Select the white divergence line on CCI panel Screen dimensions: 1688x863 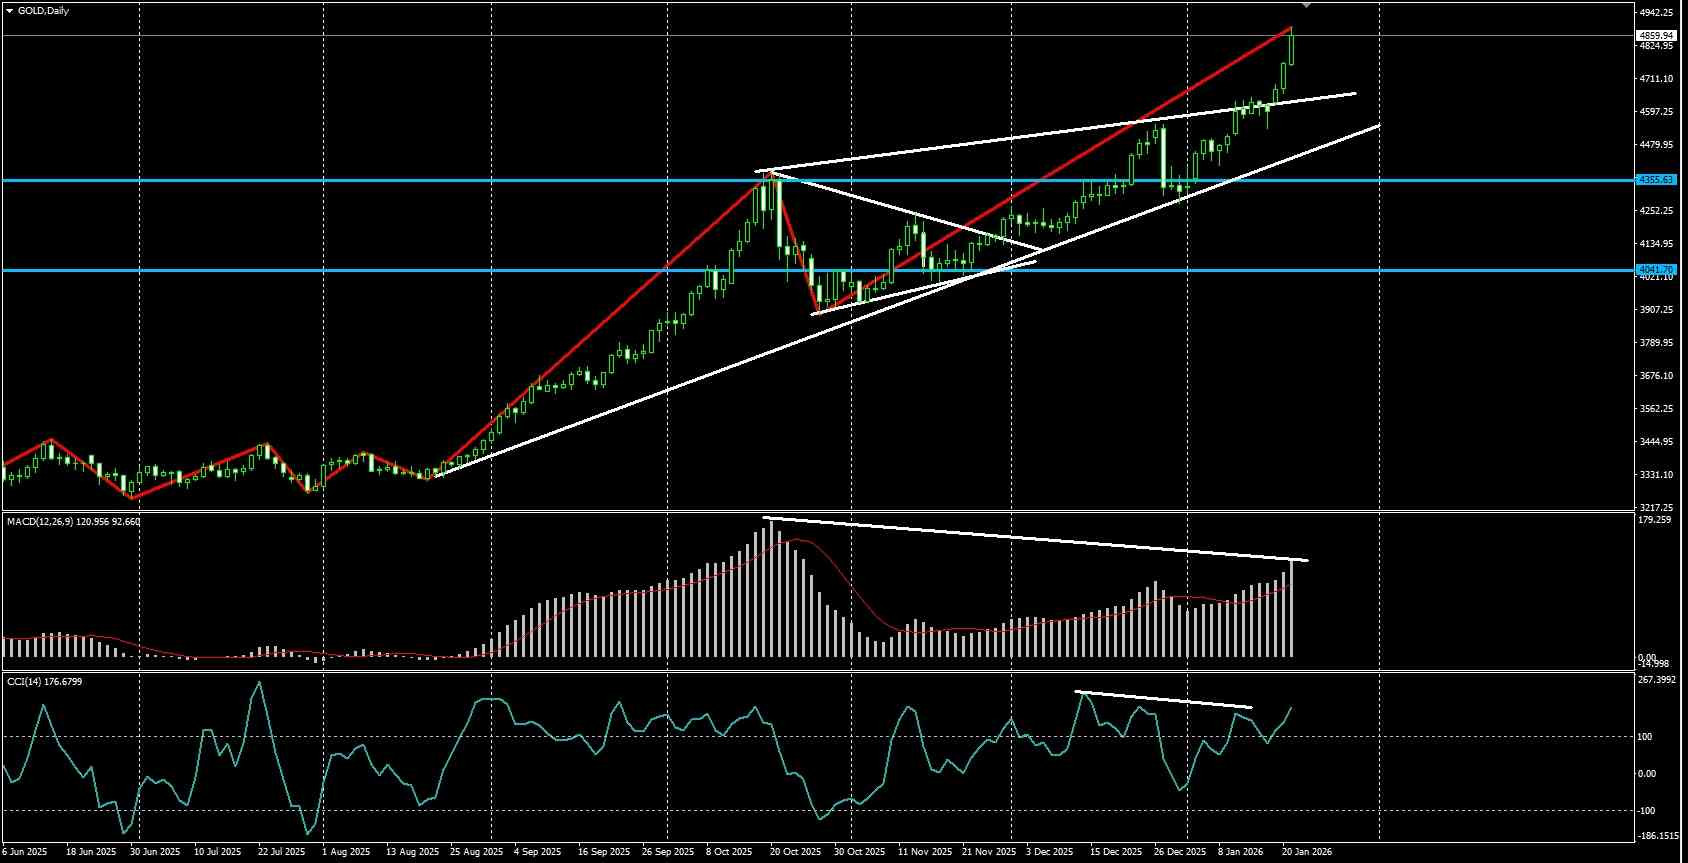pos(1163,699)
